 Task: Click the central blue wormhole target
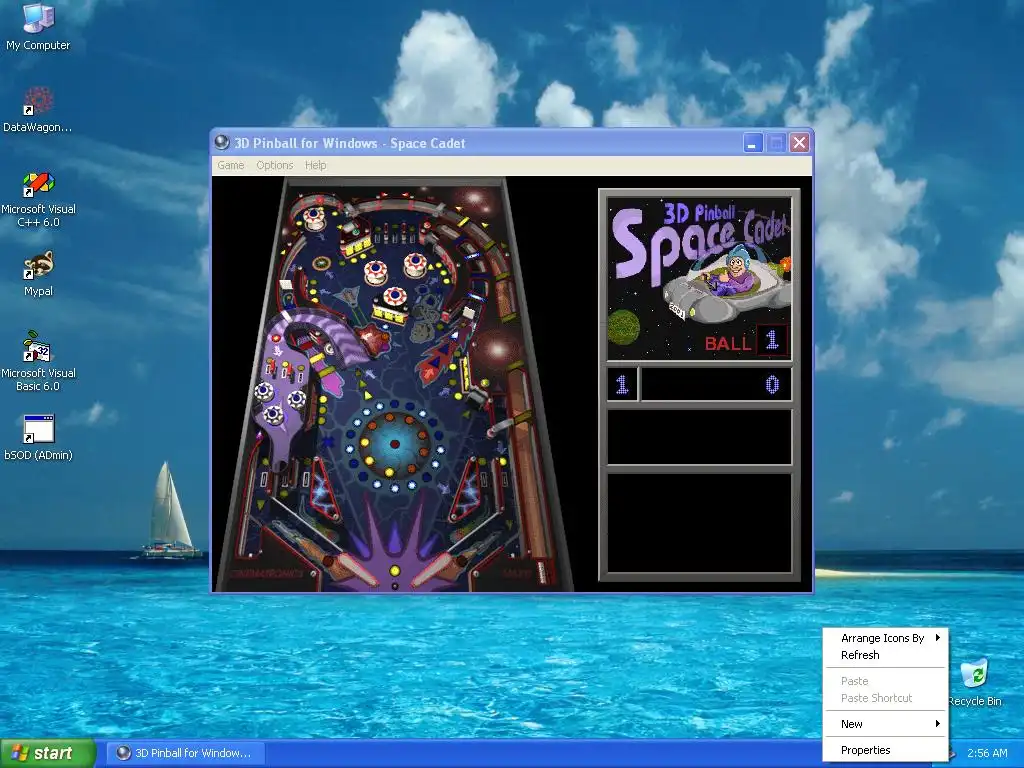(x=394, y=444)
